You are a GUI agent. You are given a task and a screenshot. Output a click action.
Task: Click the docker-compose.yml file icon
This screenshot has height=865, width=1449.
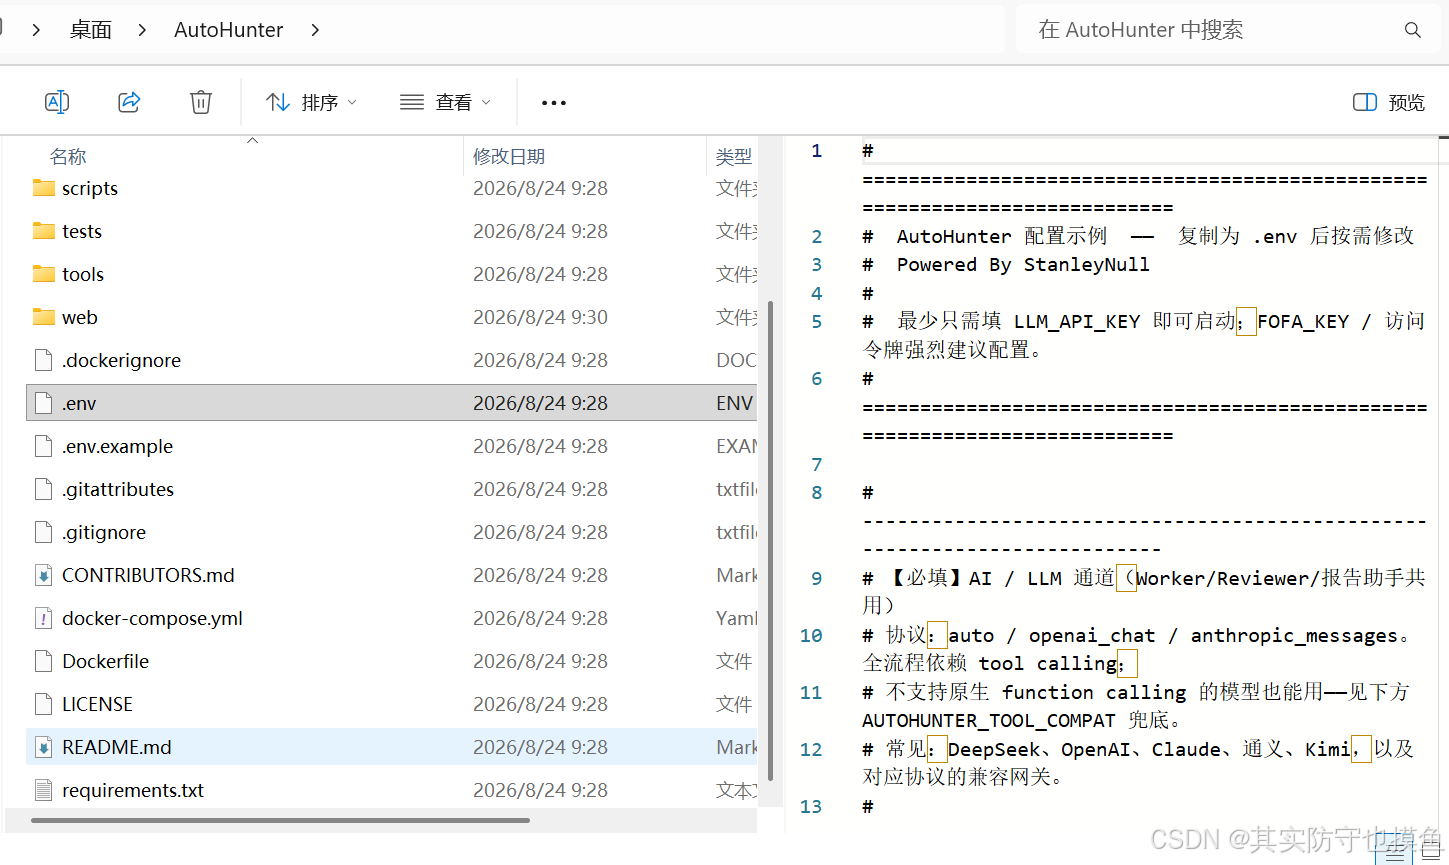click(44, 618)
